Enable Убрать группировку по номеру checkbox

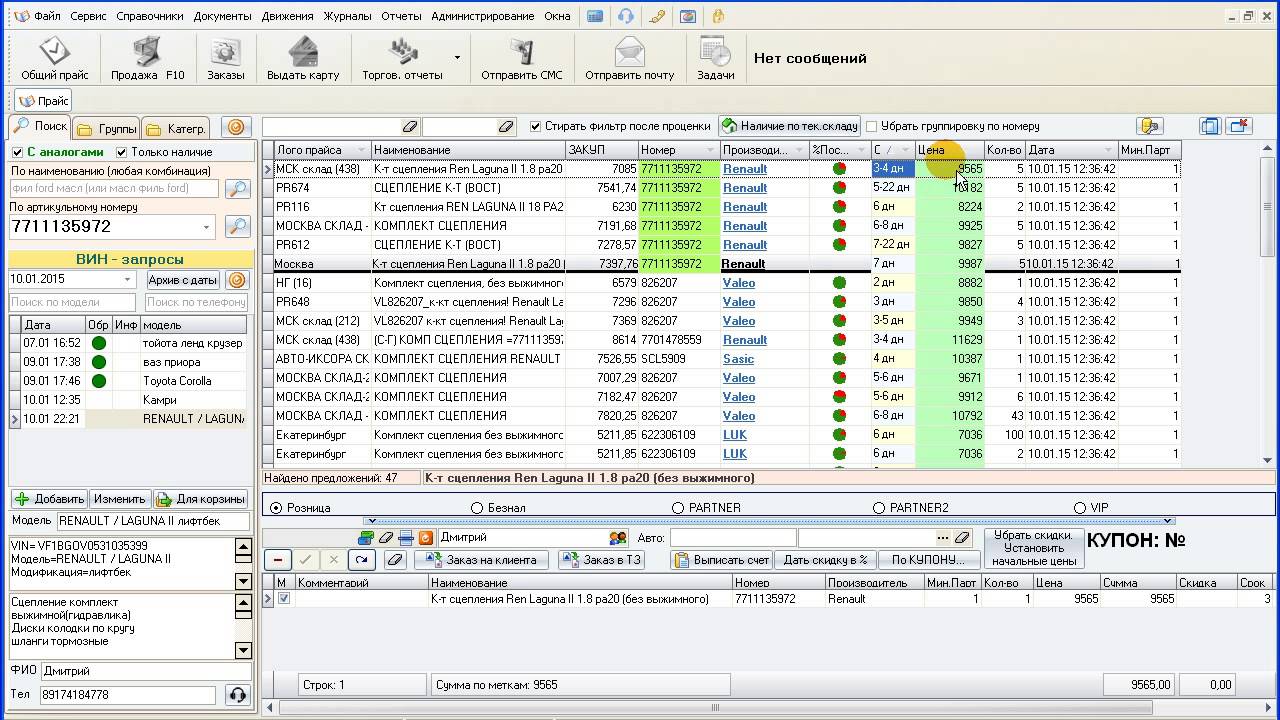click(x=872, y=126)
